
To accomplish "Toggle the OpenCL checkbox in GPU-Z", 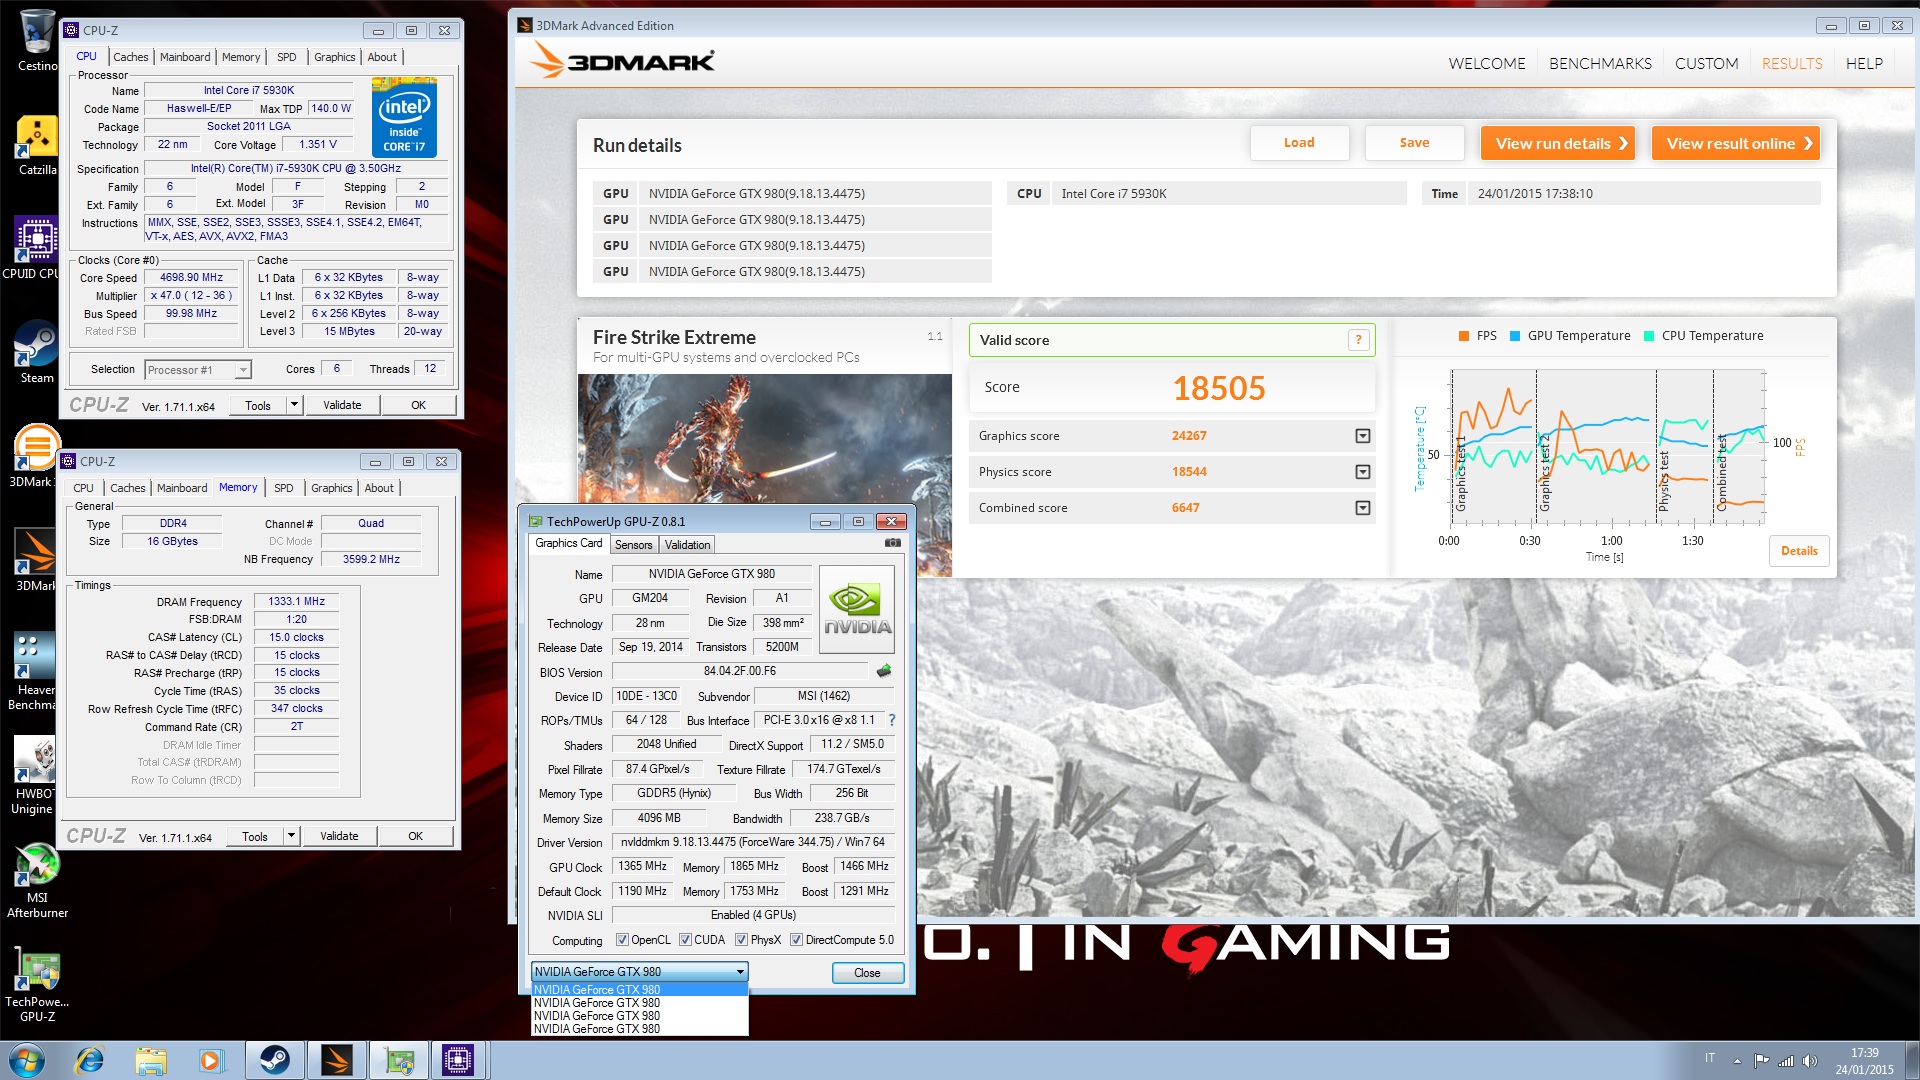I will pos(622,940).
